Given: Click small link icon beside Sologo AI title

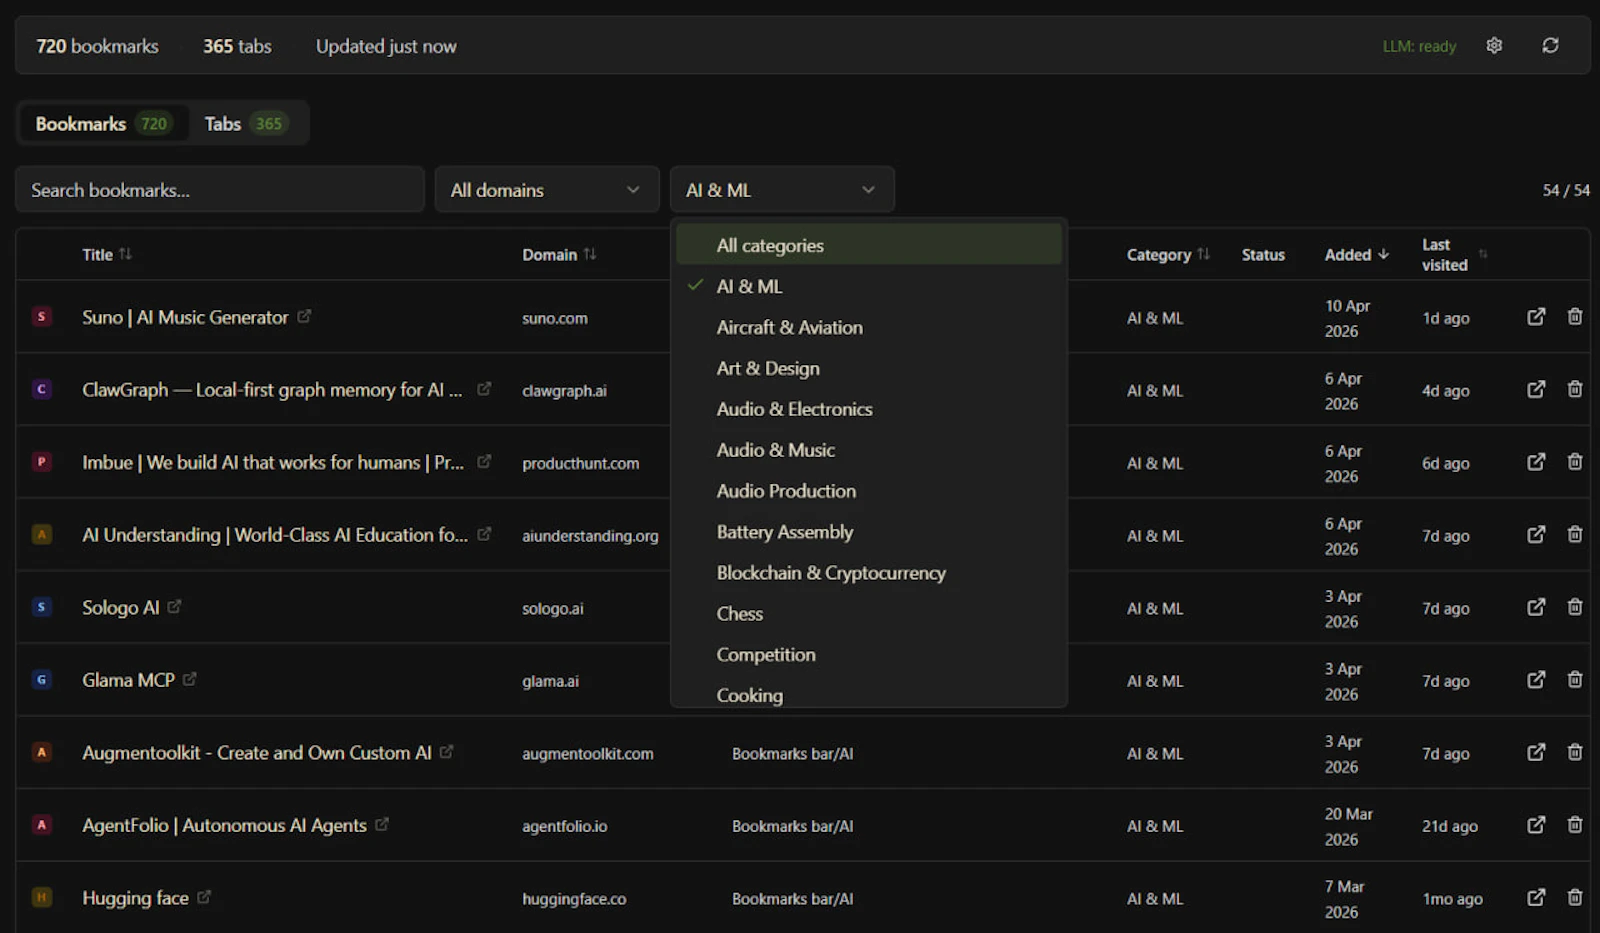Looking at the screenshot, I should (174, 606).
